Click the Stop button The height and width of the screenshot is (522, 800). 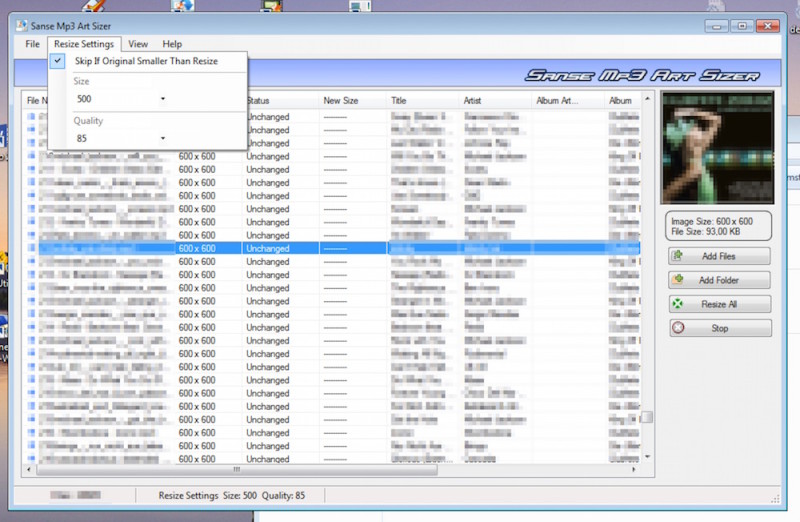click(x=719, y=328)
